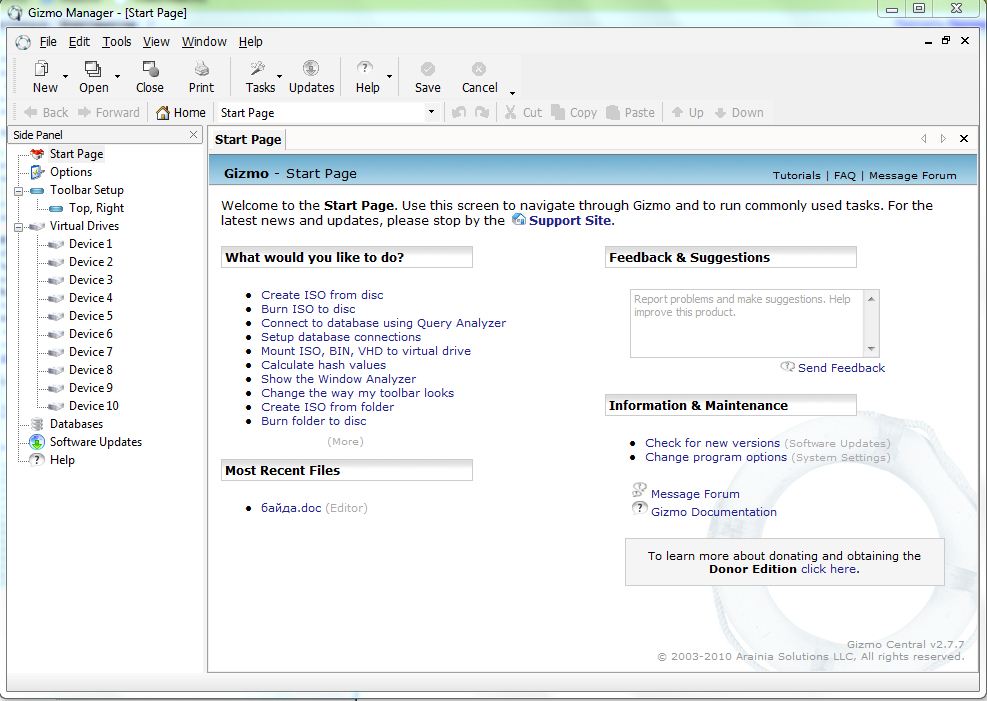Select Options icon in side panel
Image resolution: width=987 pixels, height=701 pixels.
click(37, 172)
